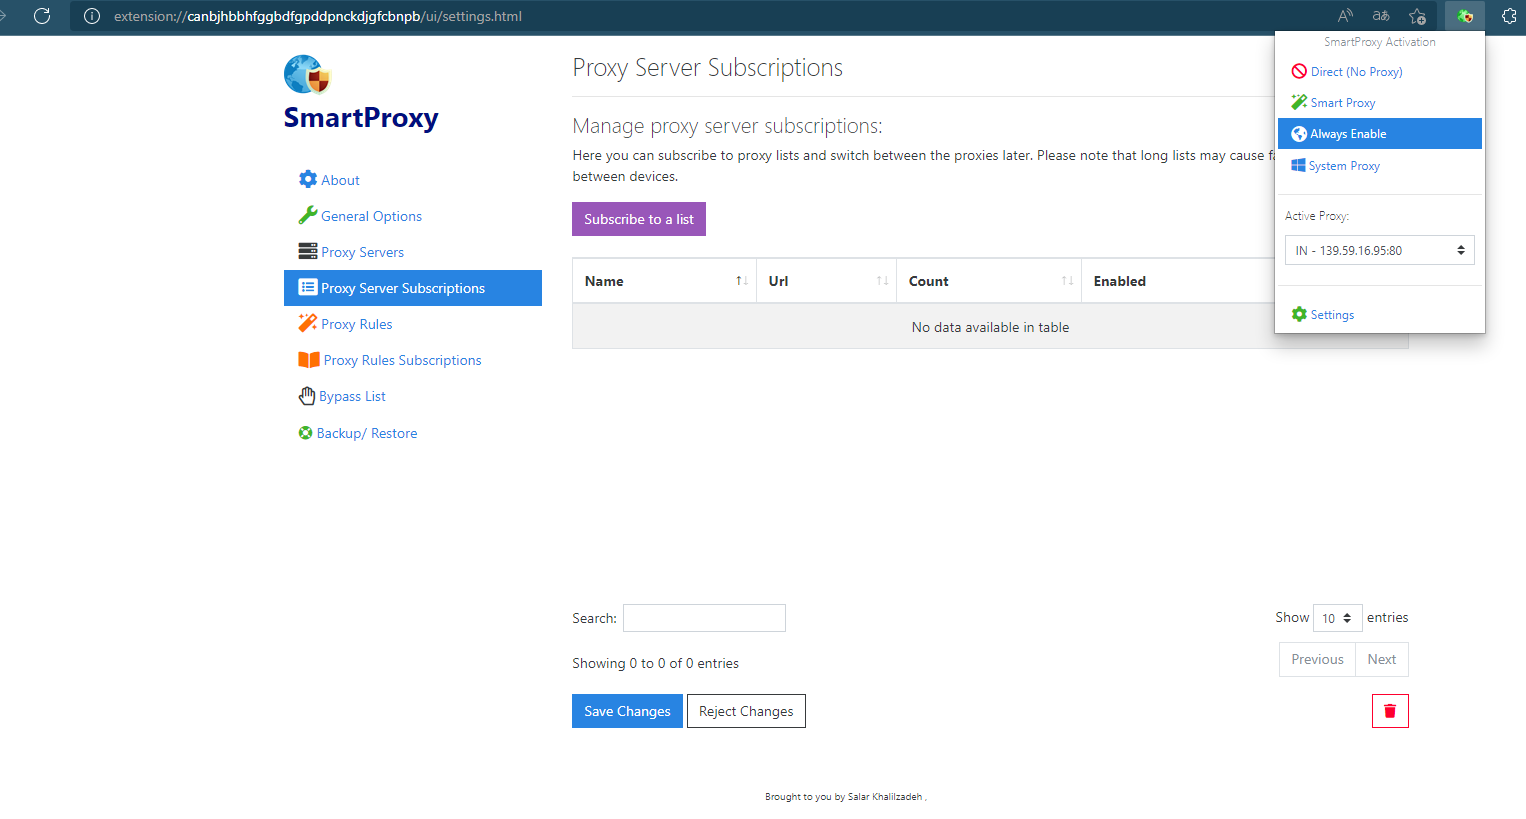This screenshot has height=819, width=1526.
Task: Click the read aloud icon in address bar
Action: [x=1345, y=16]
